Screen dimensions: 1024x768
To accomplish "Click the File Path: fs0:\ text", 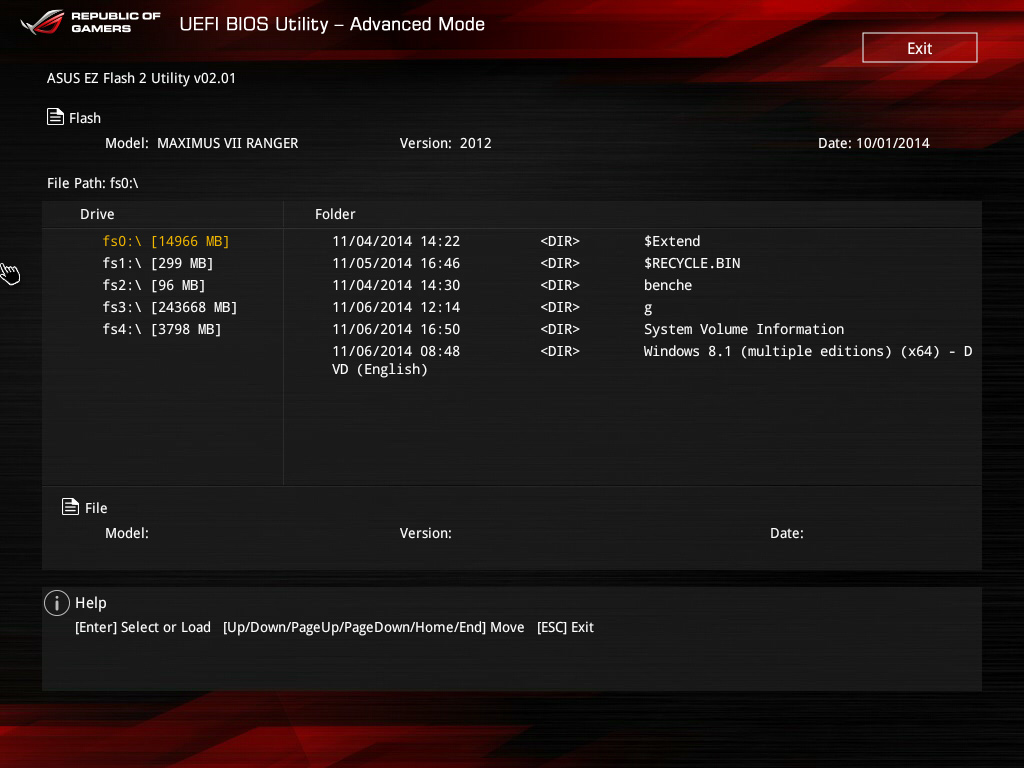I will (x=93, y=183).
